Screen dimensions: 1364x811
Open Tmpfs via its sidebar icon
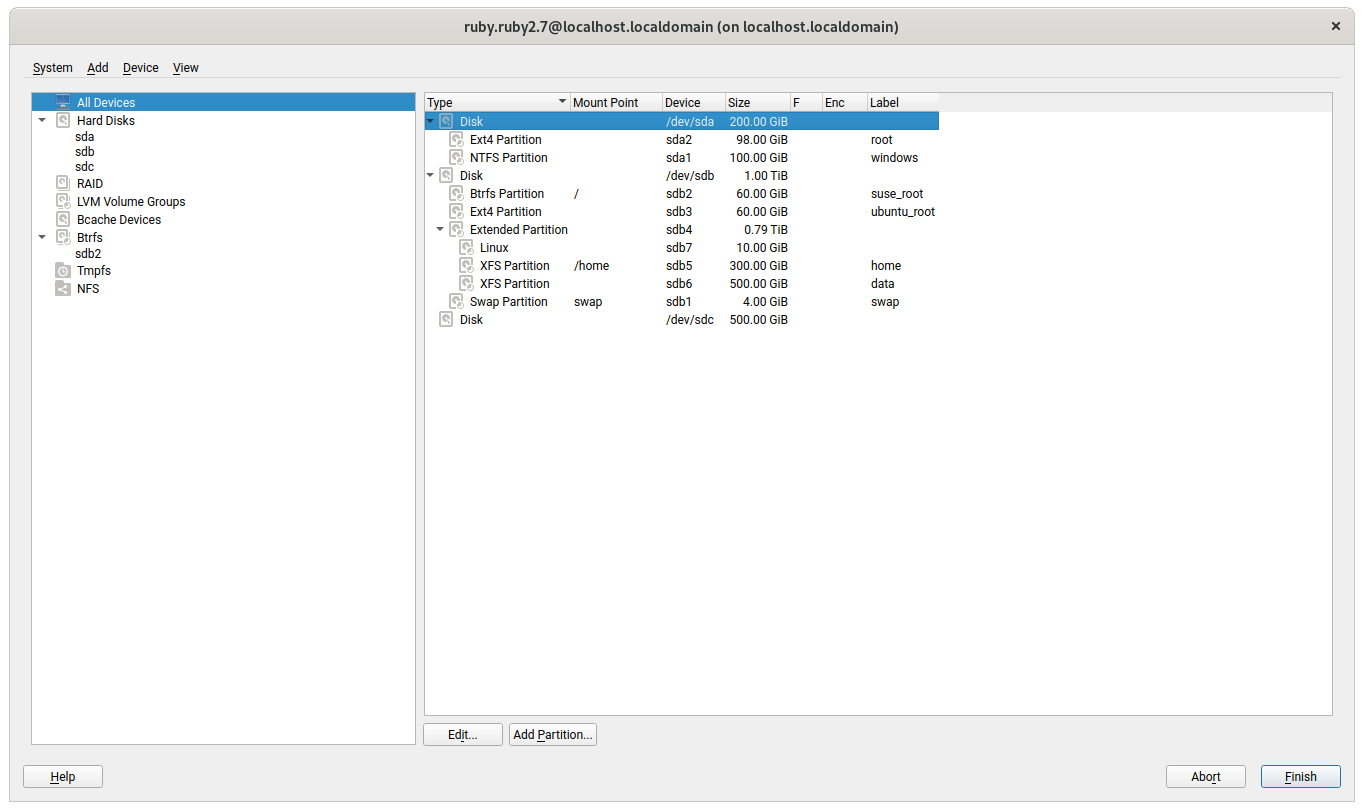(62, 270)
